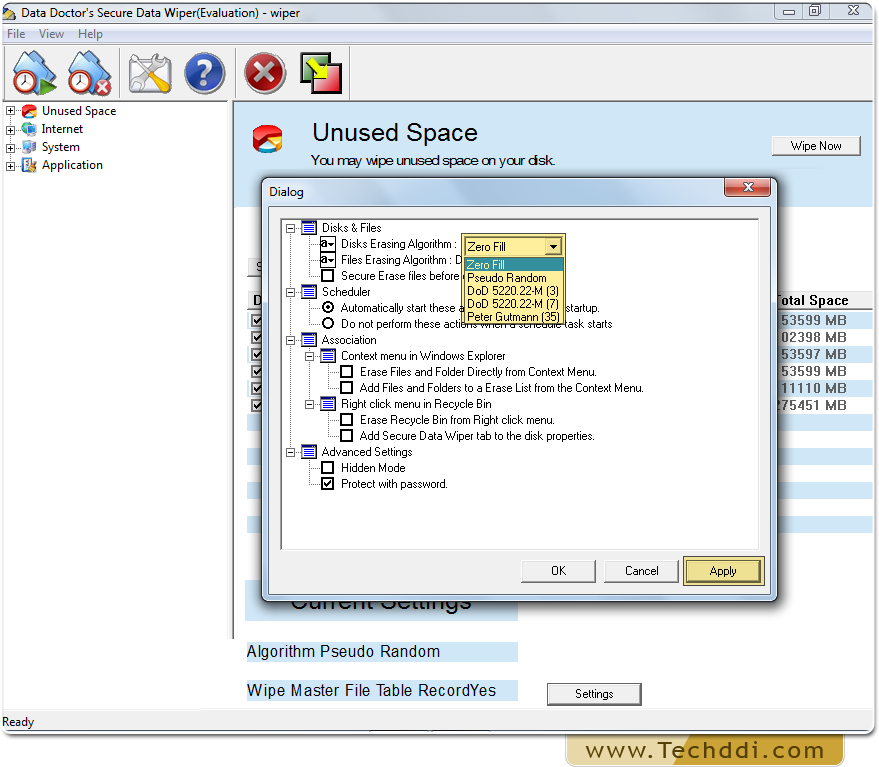Uncheck Protect with password checkbox
The image size is (879, 767).
click(x=328, y=483)
